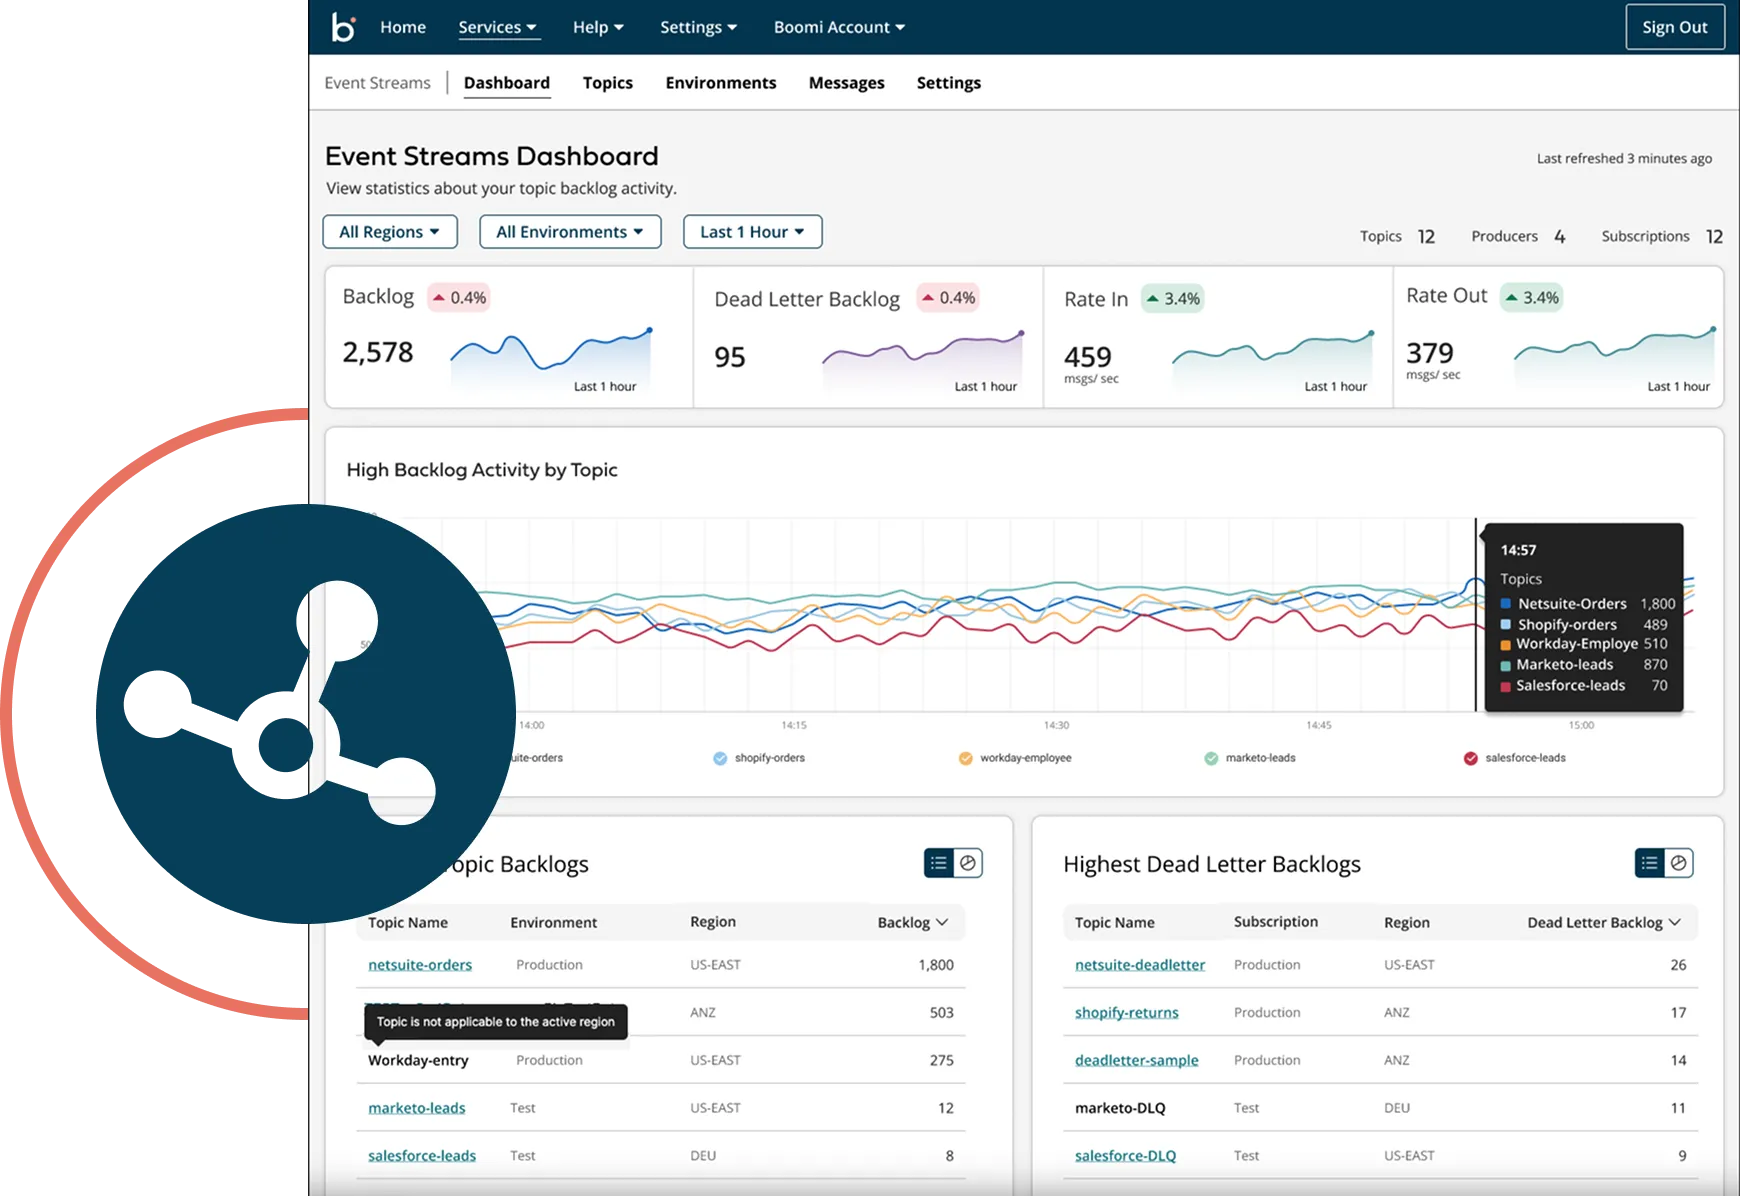Click the Backlog 0.4% change badge

coord(459,298)
